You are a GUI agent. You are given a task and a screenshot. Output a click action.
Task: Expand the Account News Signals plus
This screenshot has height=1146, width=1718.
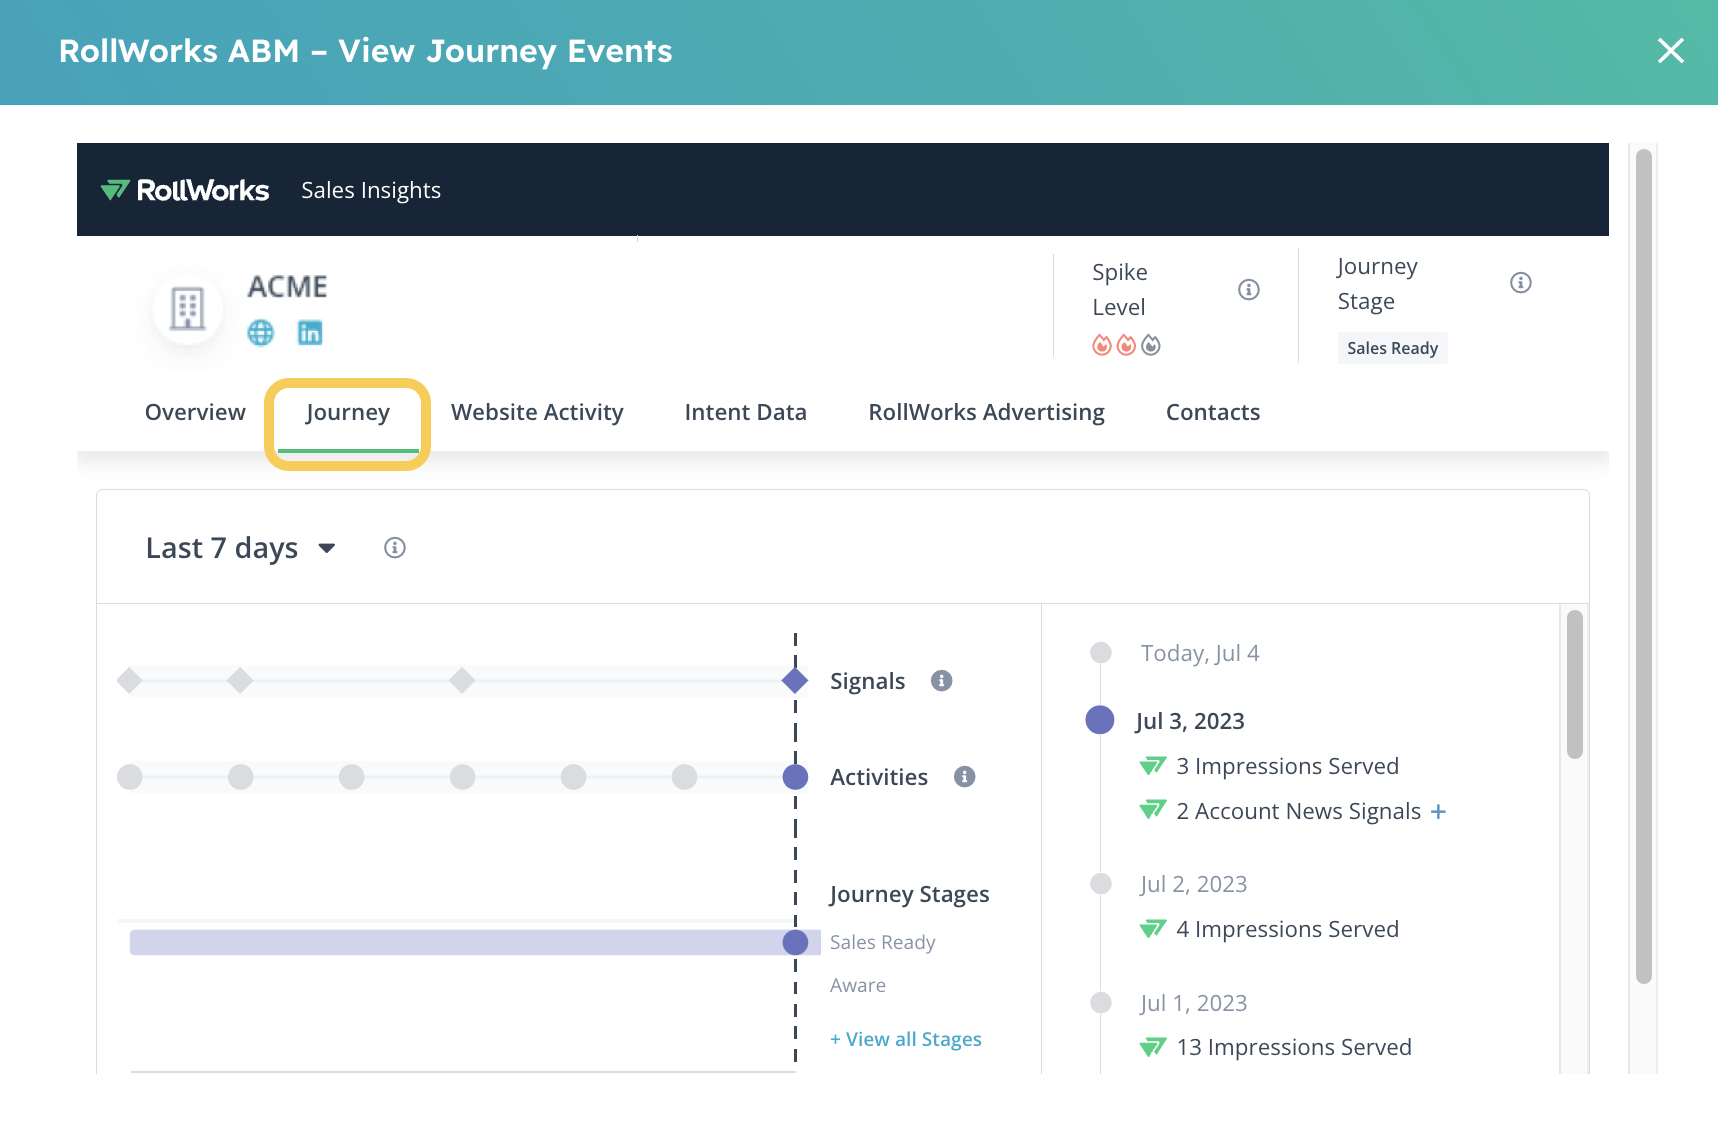[x=1438, y=812]
